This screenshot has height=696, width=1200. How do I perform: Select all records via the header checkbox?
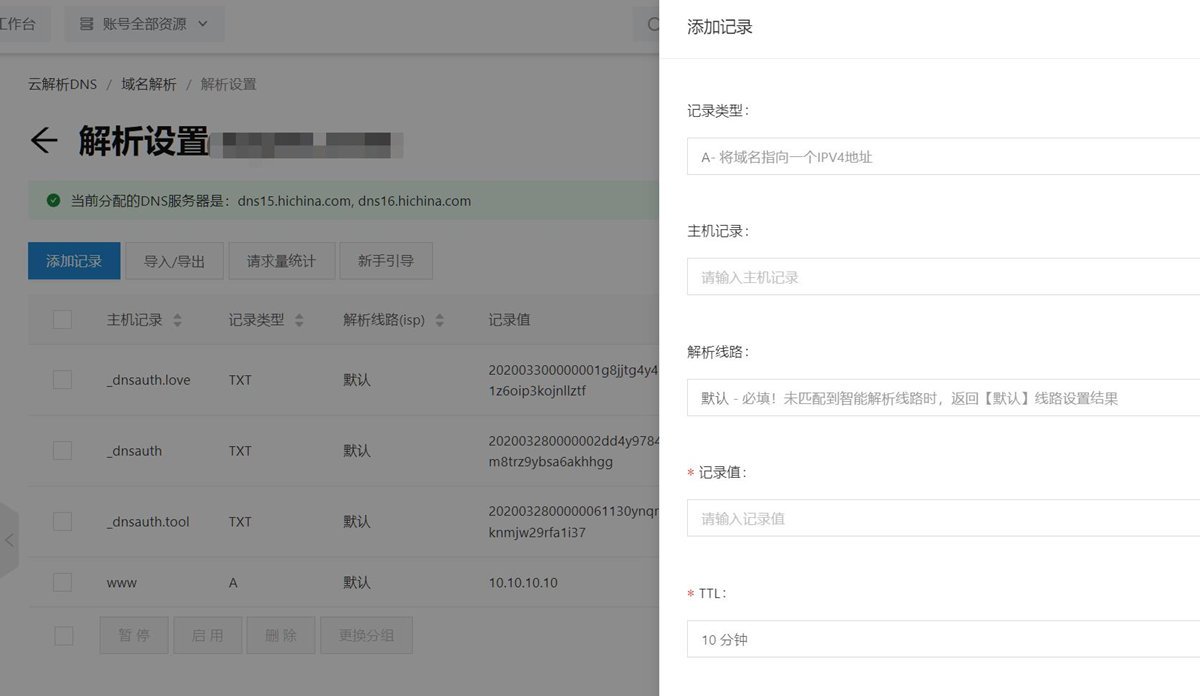tap(62, 319)
